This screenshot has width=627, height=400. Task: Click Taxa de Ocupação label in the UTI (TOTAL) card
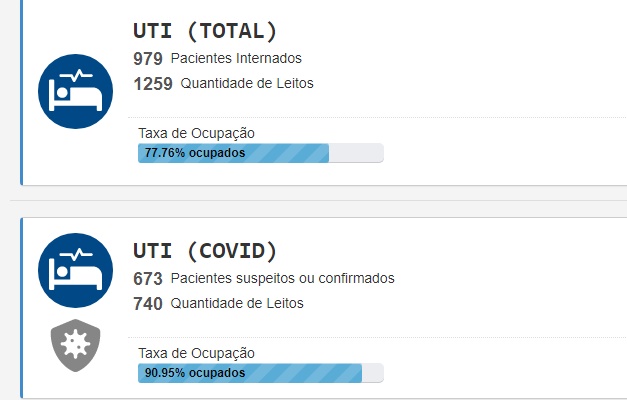(x=196, y=133)
